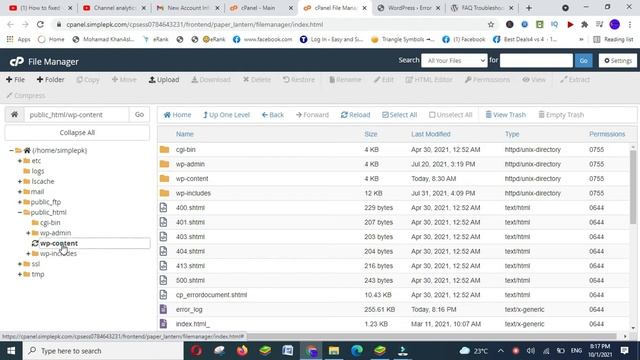Screen dimensions: 640x360
Task: Click Unselect All checkbox
Action: click(451, 115)
